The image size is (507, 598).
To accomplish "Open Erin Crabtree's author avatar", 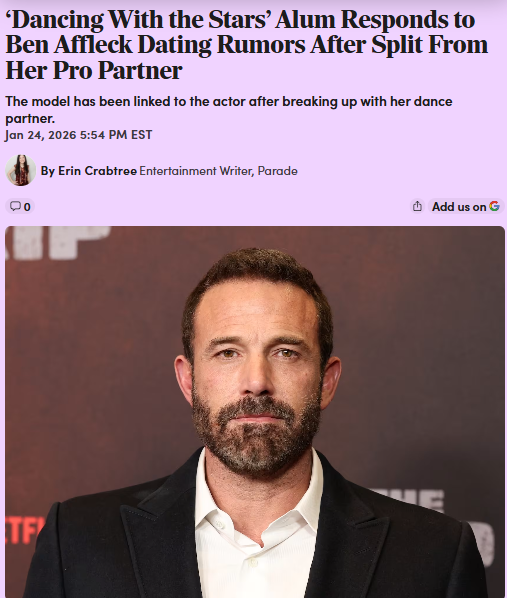I will (21, 170).
